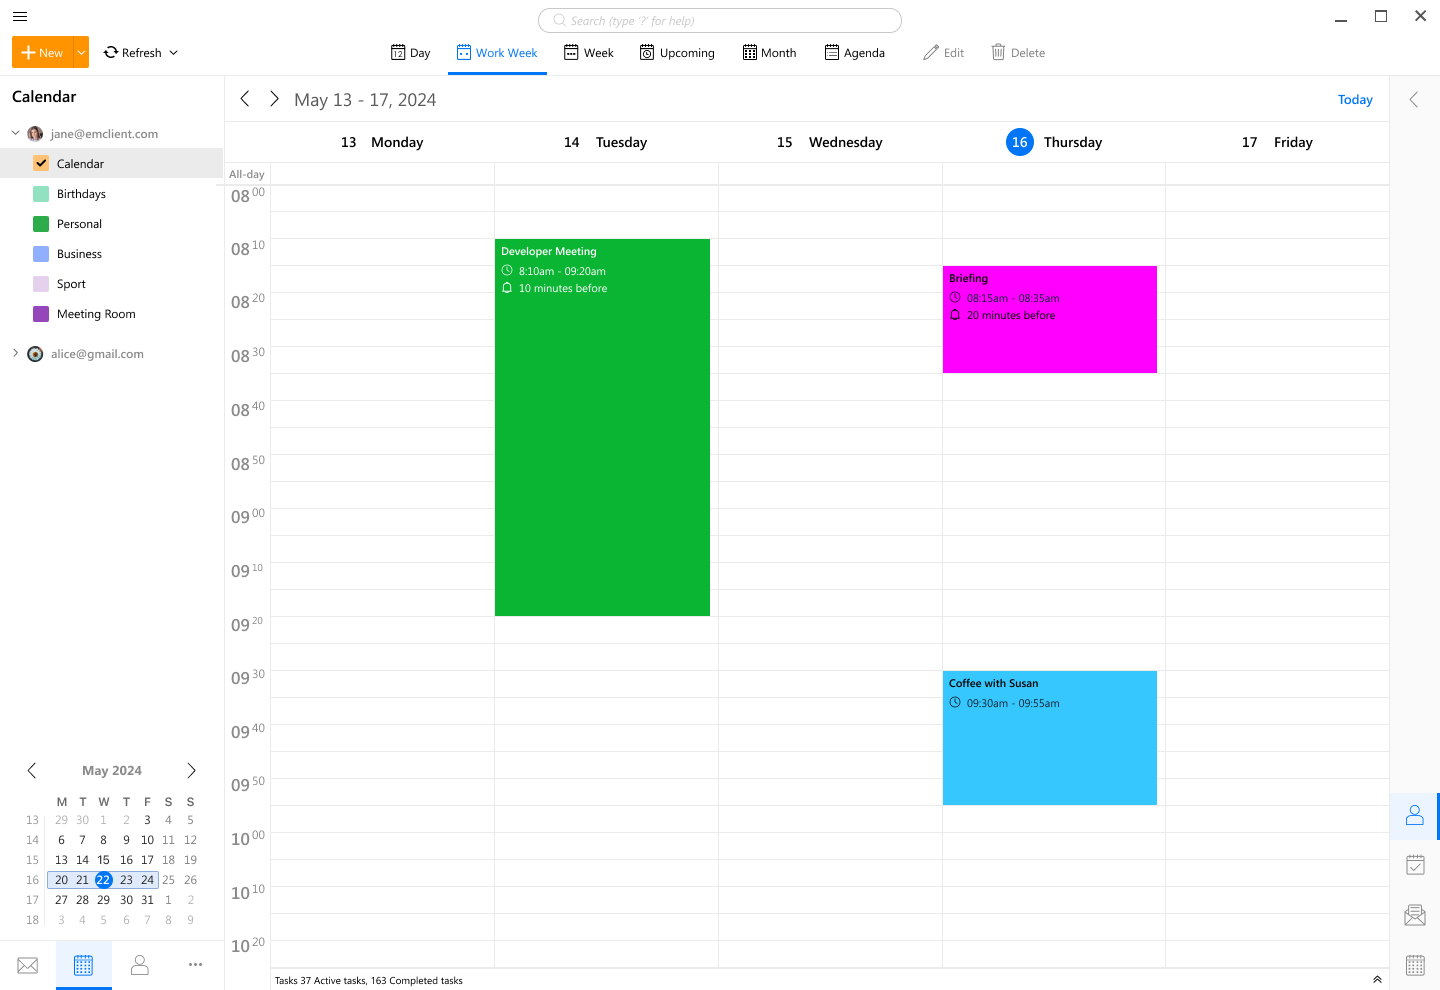
Task: Open the agenda tasks sidebar icon
Action: [x=1414, y=865]
